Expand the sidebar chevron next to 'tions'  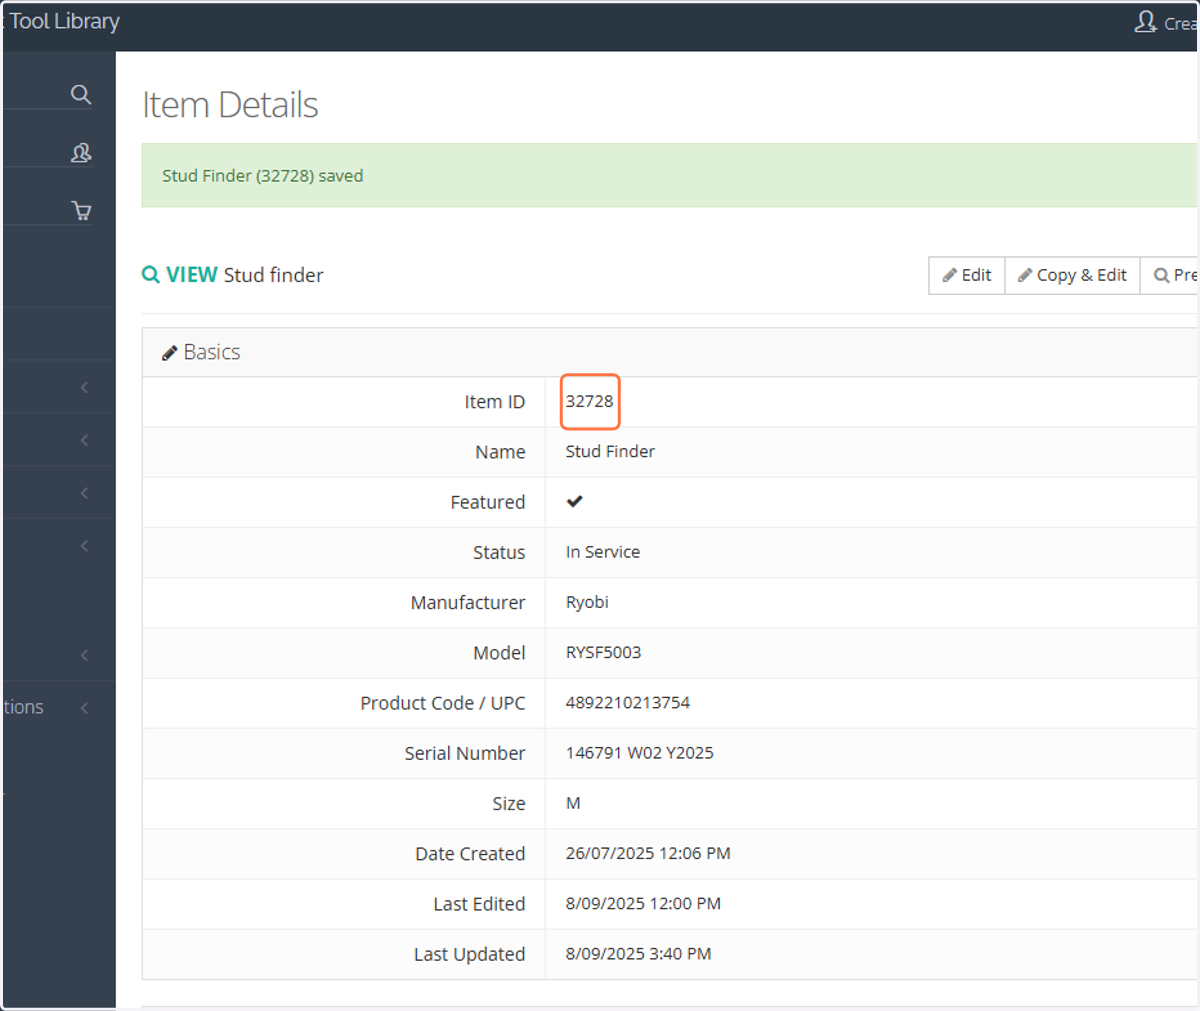[x=84, y=708]
